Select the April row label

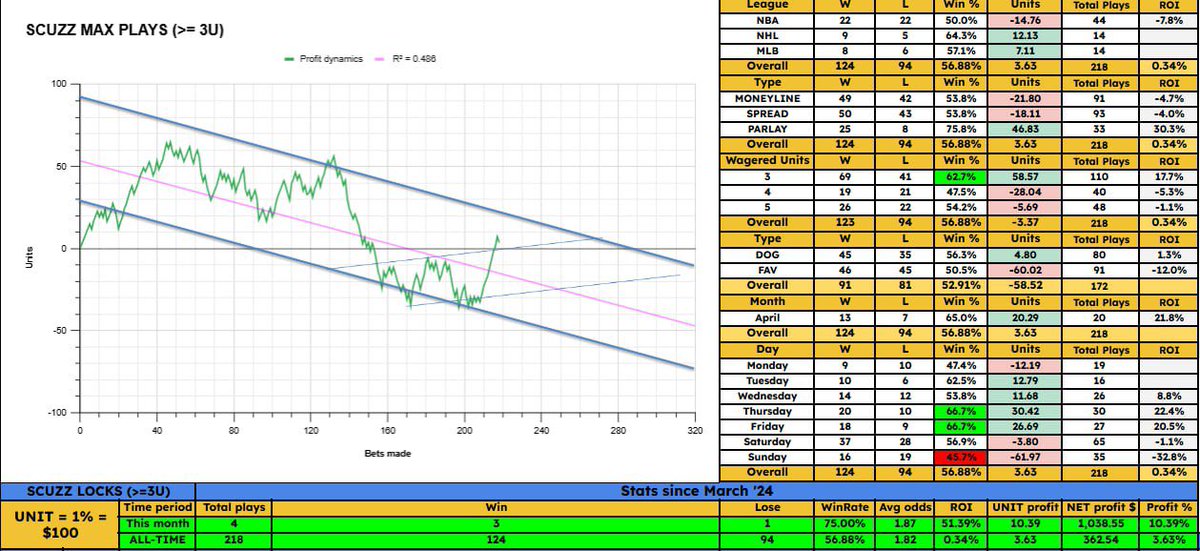(x=768, y=318)
